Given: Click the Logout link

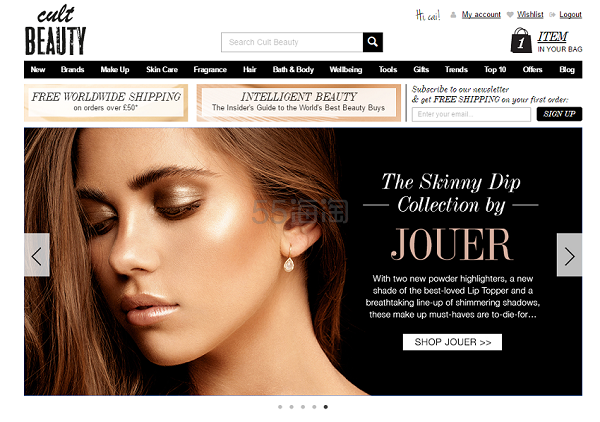Looking at the screenshot, I should pyautogui.click(x=570, y=15).
